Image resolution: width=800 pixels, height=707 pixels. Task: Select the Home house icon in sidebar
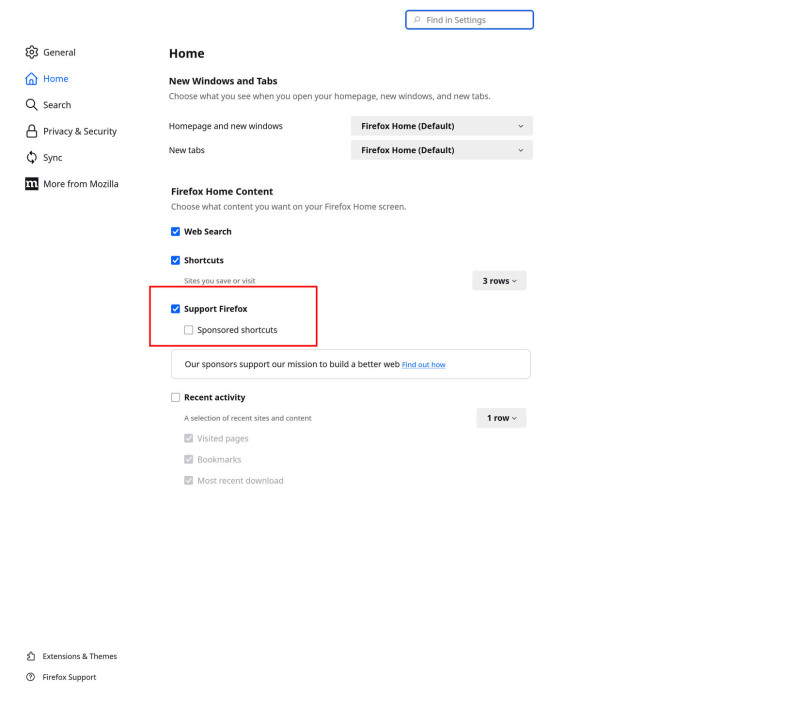(x=32, y=79)
